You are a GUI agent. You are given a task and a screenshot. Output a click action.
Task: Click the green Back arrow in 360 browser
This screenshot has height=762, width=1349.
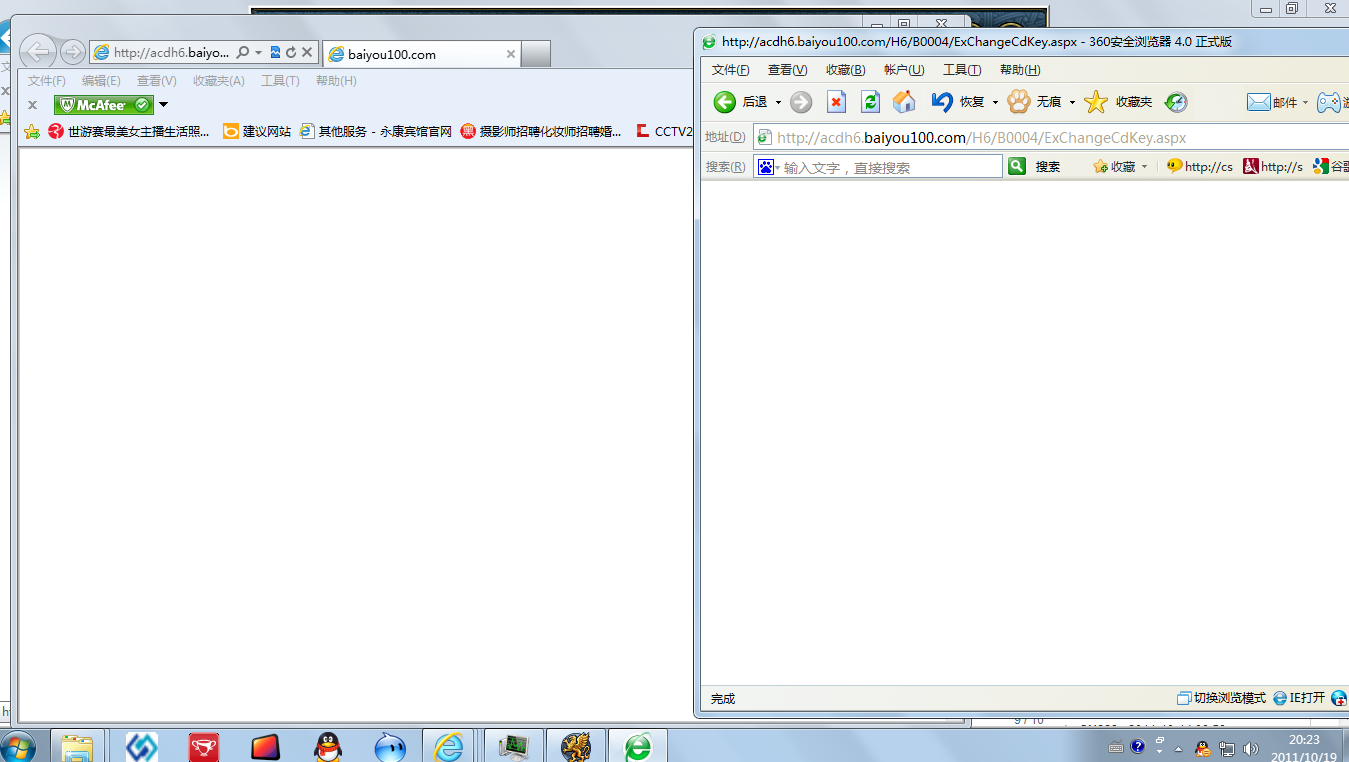point(724,102)
